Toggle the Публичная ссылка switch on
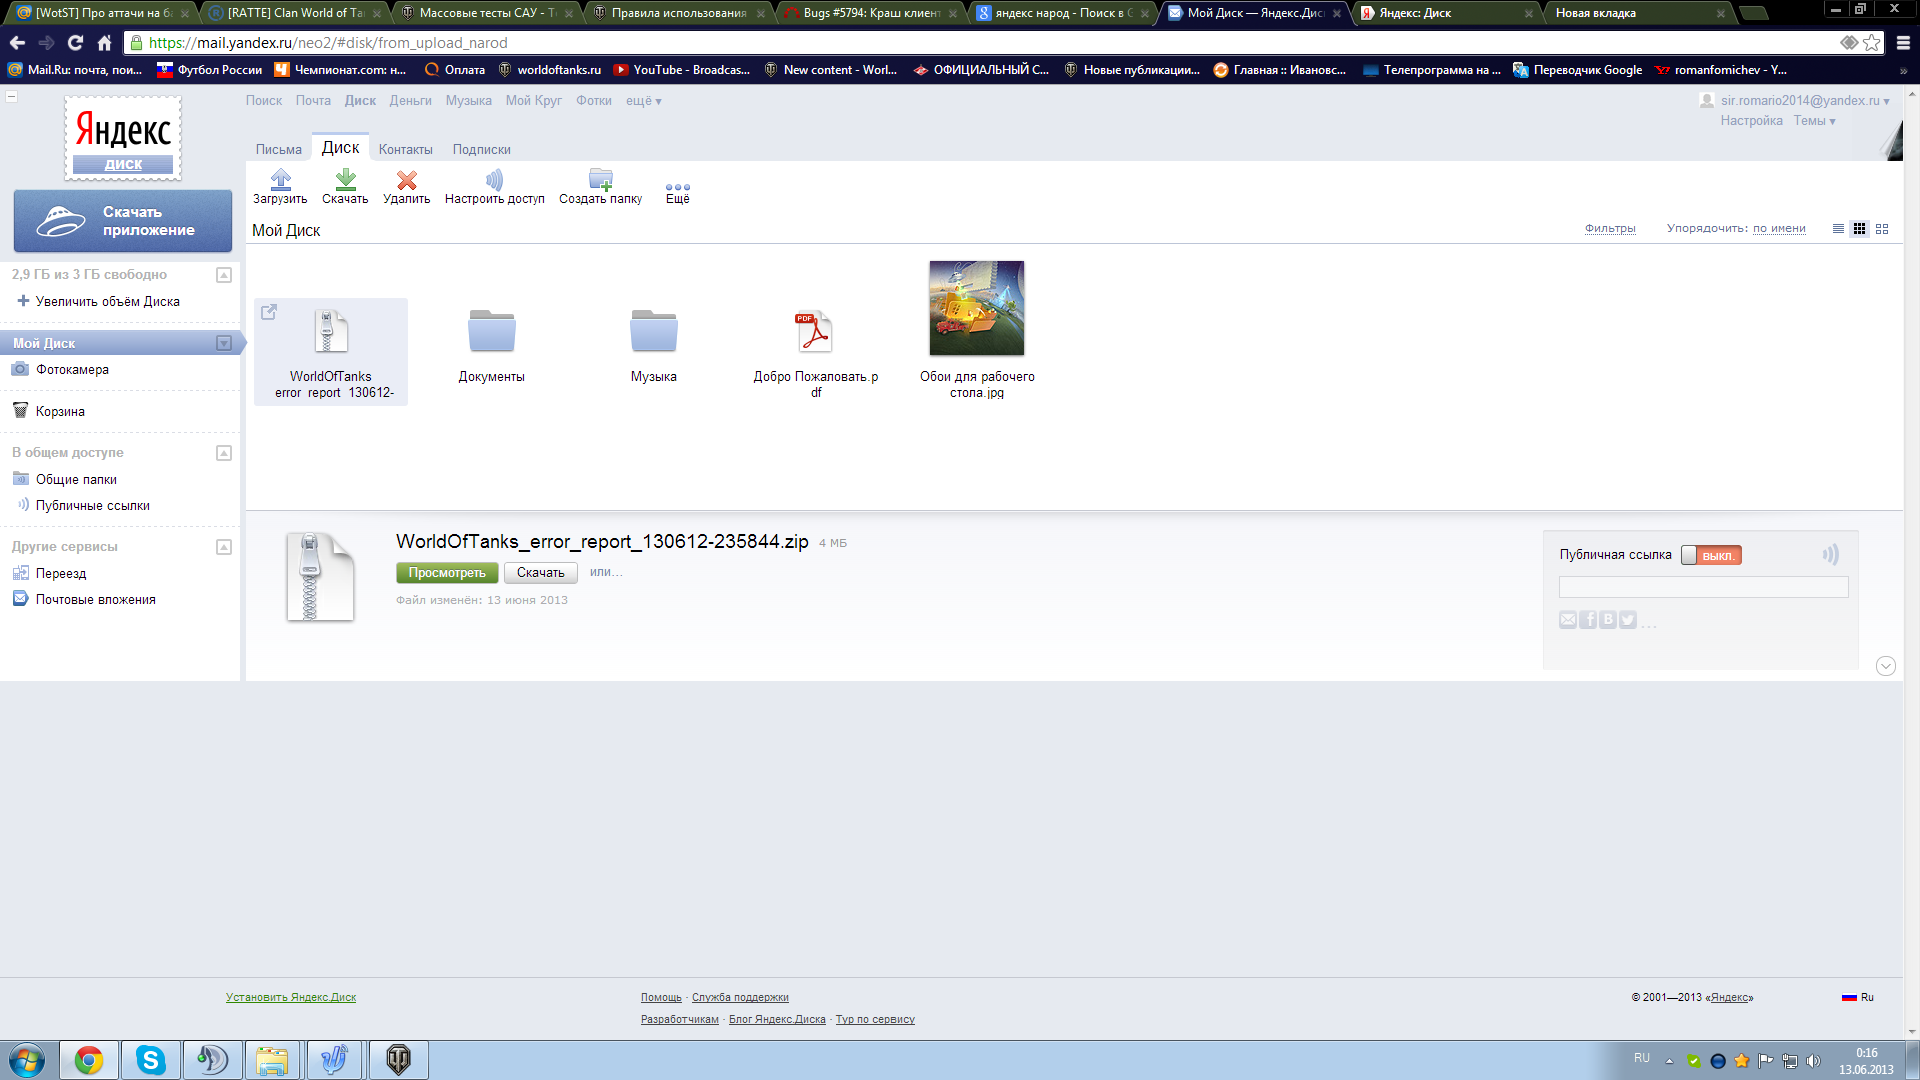This screenshot has width=1920, height=1080. (1711, 555)
